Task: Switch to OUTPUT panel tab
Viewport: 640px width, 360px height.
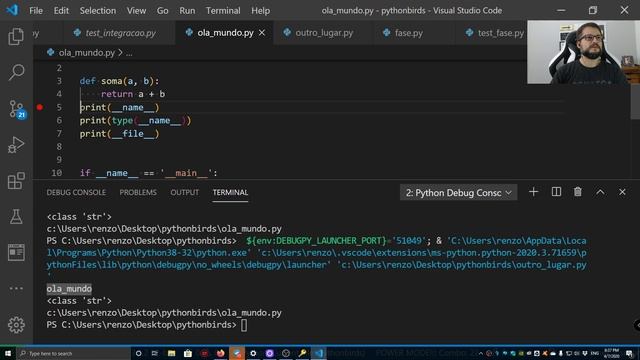Action: 184,192
